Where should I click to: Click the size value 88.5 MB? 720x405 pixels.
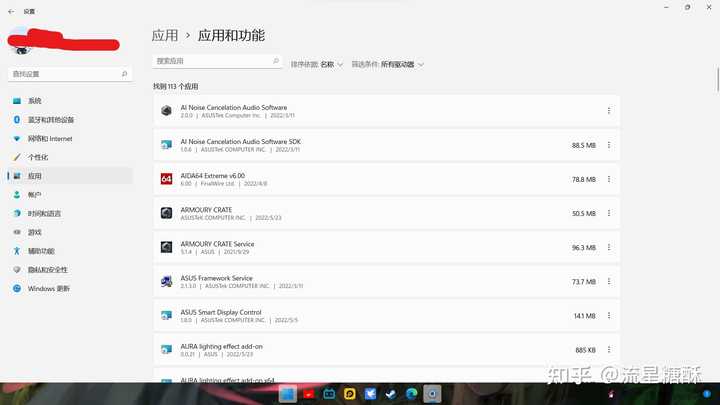click(584, 145)
